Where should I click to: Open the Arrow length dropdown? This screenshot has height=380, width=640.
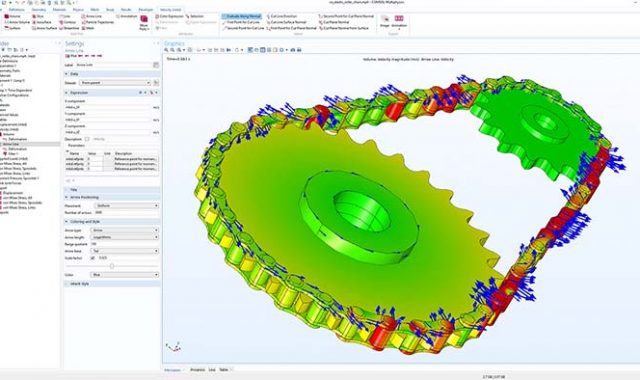(124, 237)
